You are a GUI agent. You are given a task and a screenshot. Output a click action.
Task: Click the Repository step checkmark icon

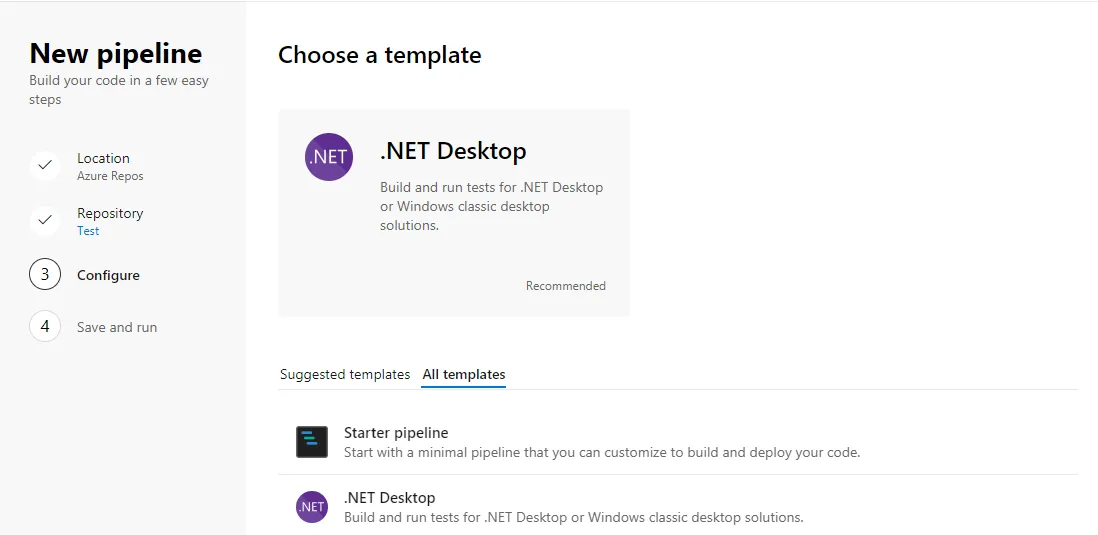pyautogui.click(x=45, y=220)
